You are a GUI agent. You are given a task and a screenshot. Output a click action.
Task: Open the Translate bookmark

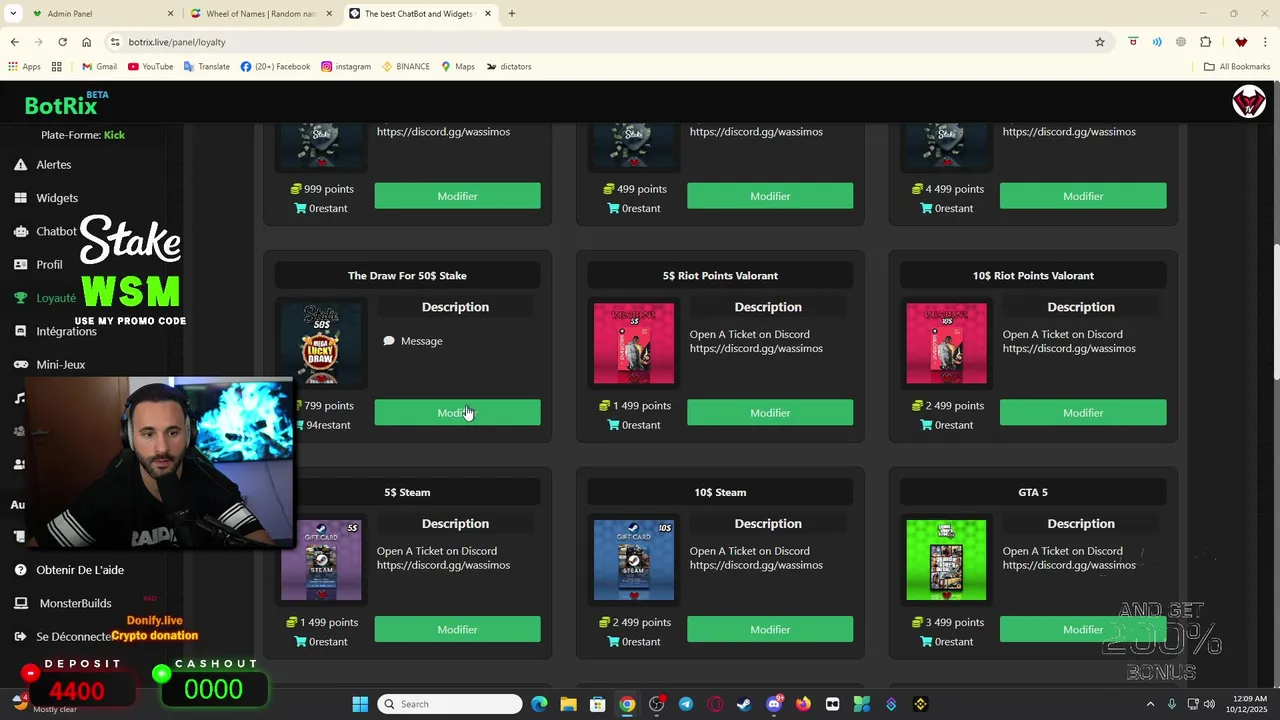[x=207, y=67]
